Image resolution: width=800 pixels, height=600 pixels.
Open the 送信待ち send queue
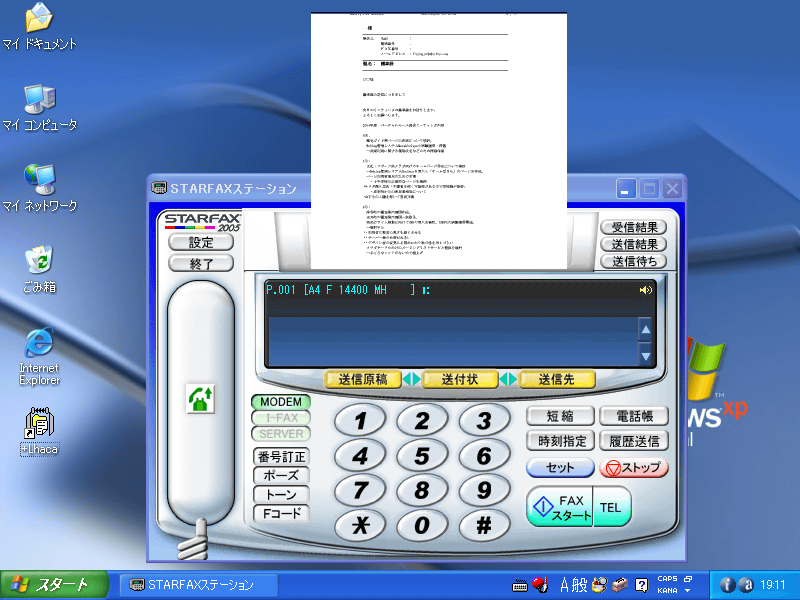click(634, 261)
